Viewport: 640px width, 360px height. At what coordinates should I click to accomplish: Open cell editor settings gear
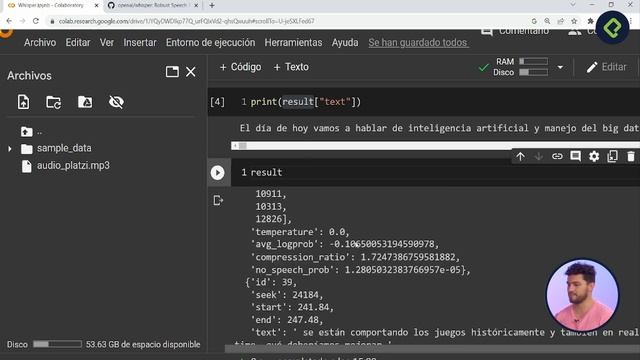coord(594,156)
